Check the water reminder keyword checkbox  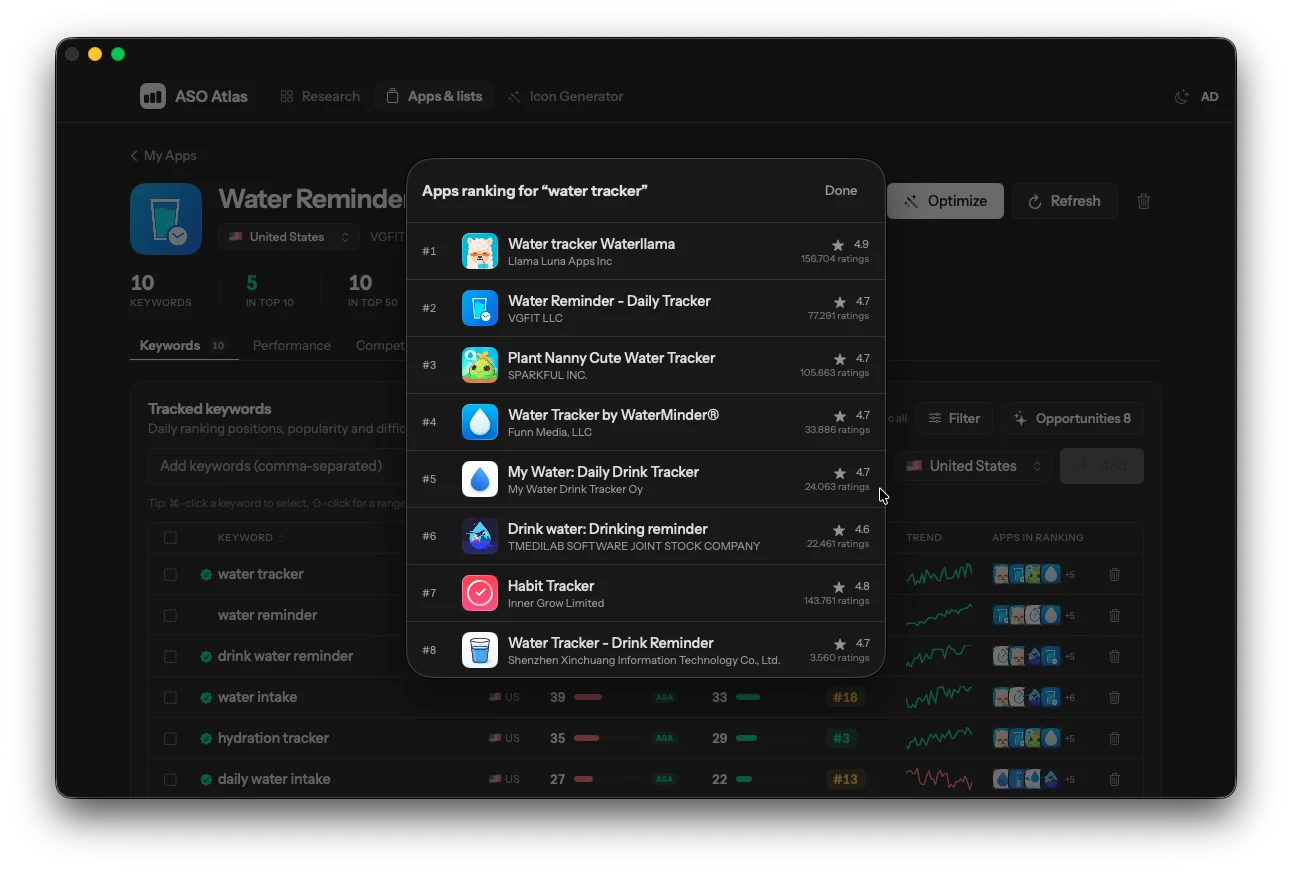[170, 616]
